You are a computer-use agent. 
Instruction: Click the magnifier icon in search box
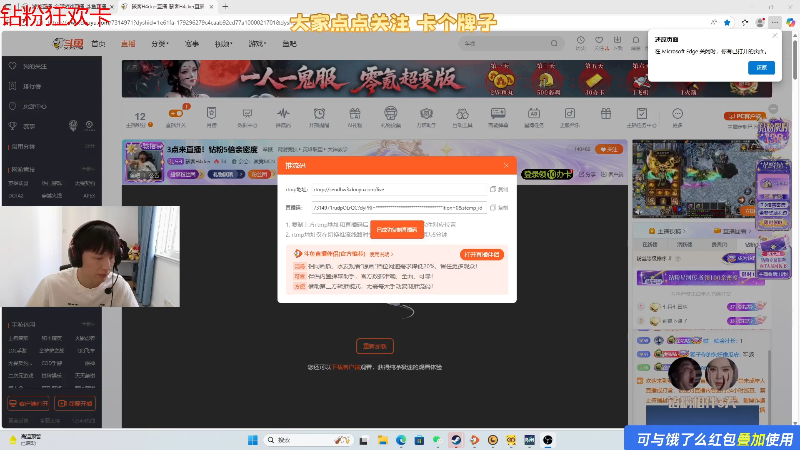pos(554,43)
